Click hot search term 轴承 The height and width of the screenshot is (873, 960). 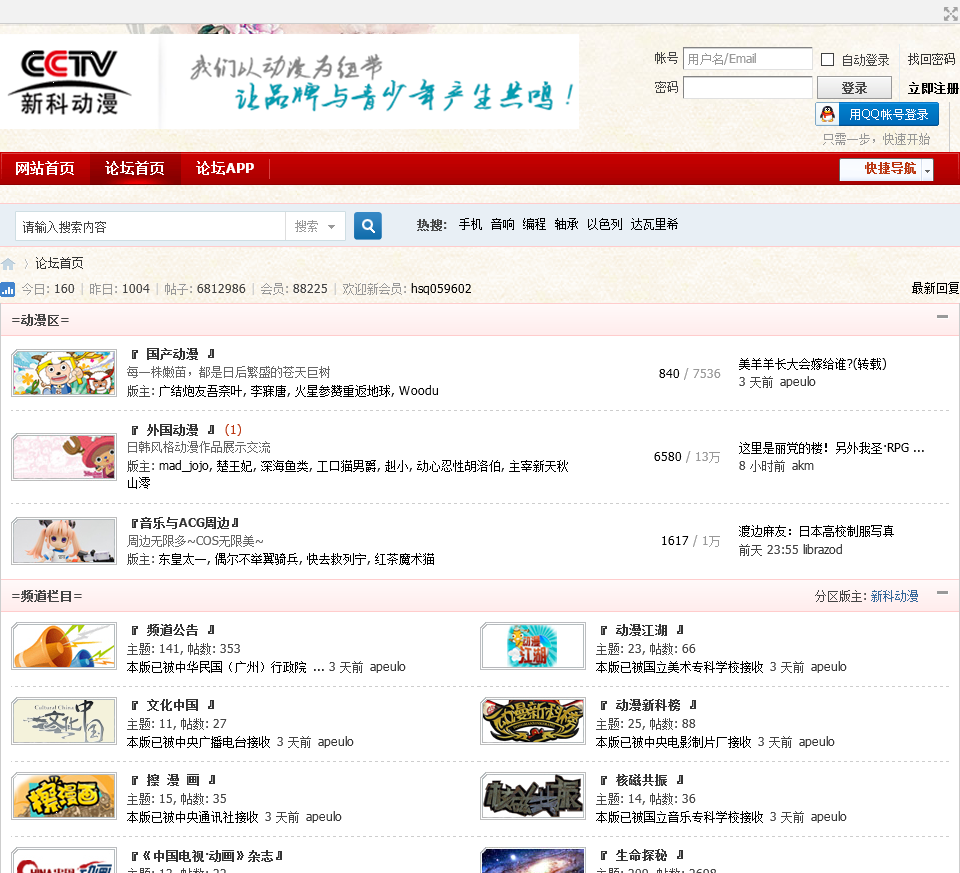pyautogui.click(x=566, y=225)
